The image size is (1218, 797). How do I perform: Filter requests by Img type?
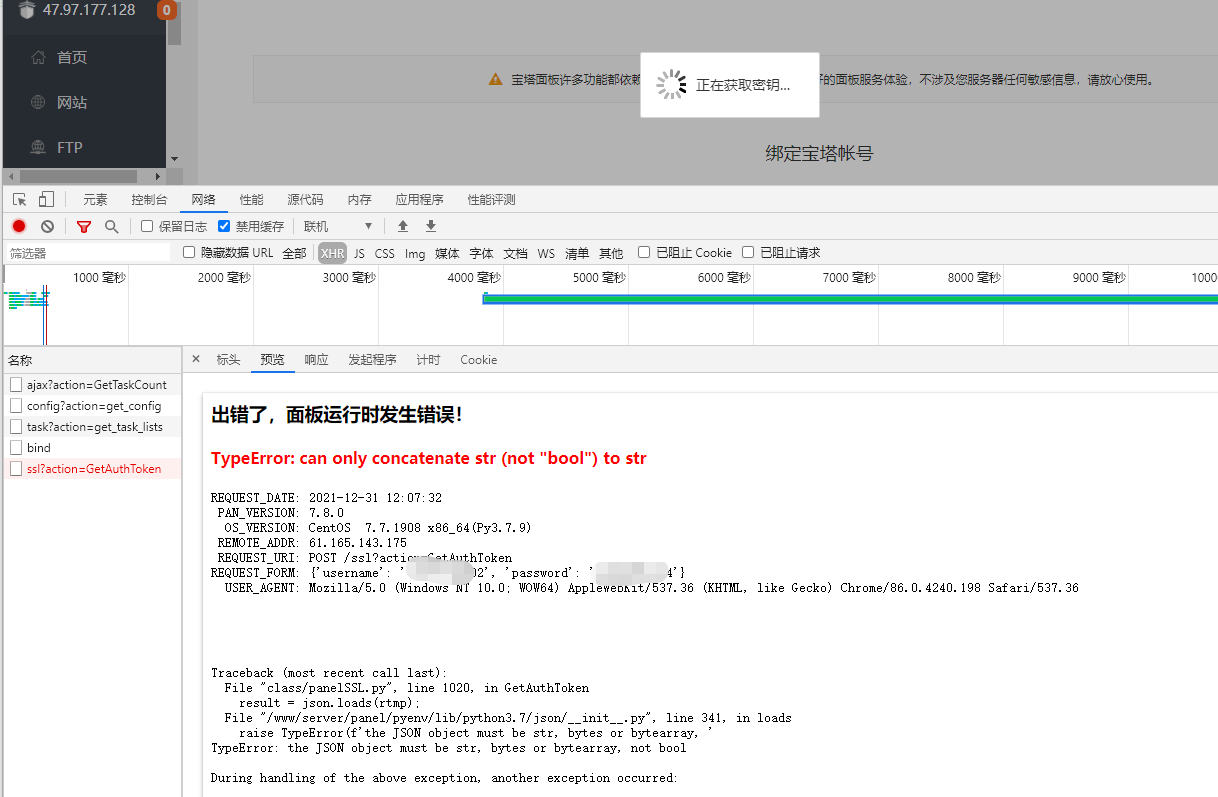pyautogui.click(x=415, y=253)
